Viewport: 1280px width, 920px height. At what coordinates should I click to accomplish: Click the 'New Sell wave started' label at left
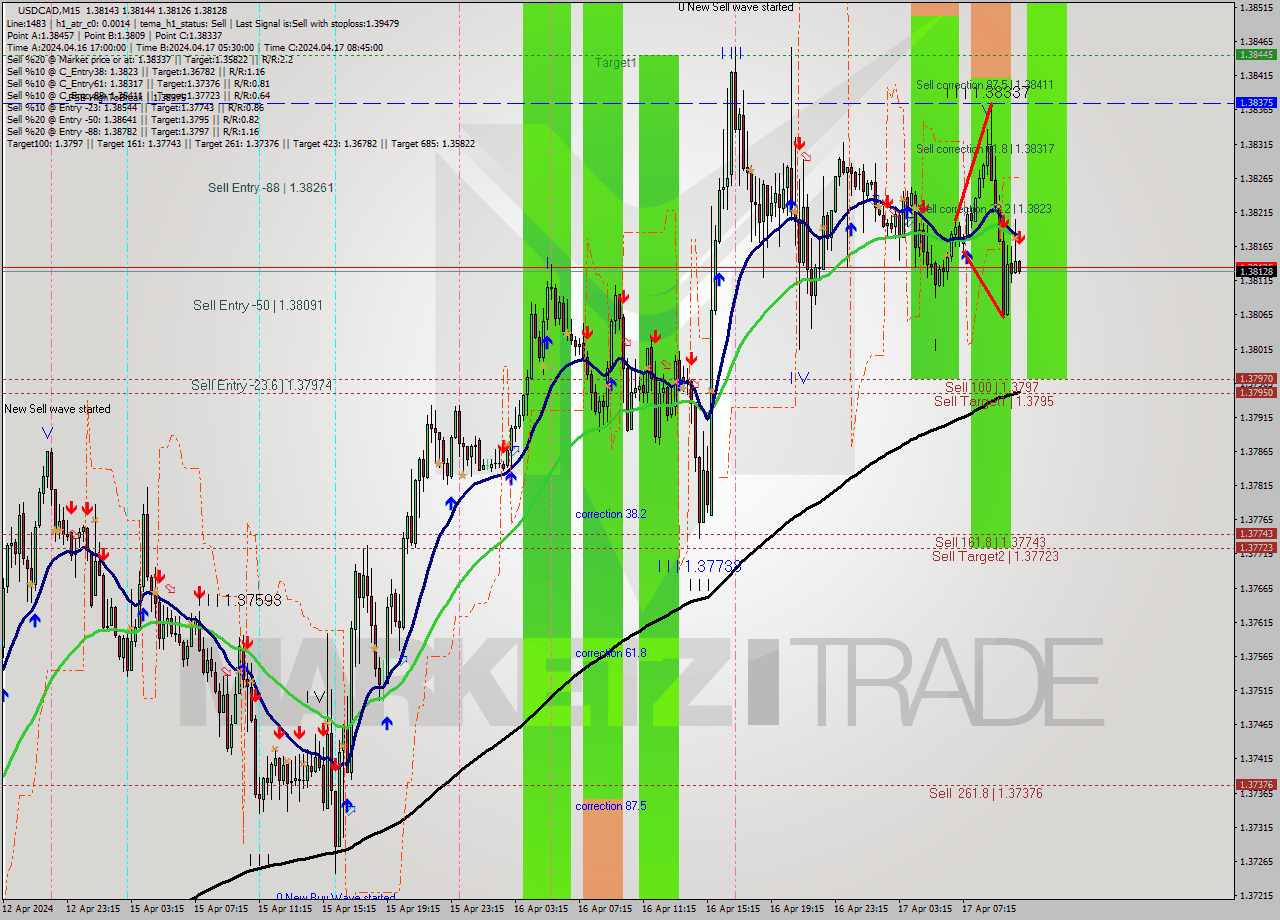pyautogui.click(x=57, y=409)
